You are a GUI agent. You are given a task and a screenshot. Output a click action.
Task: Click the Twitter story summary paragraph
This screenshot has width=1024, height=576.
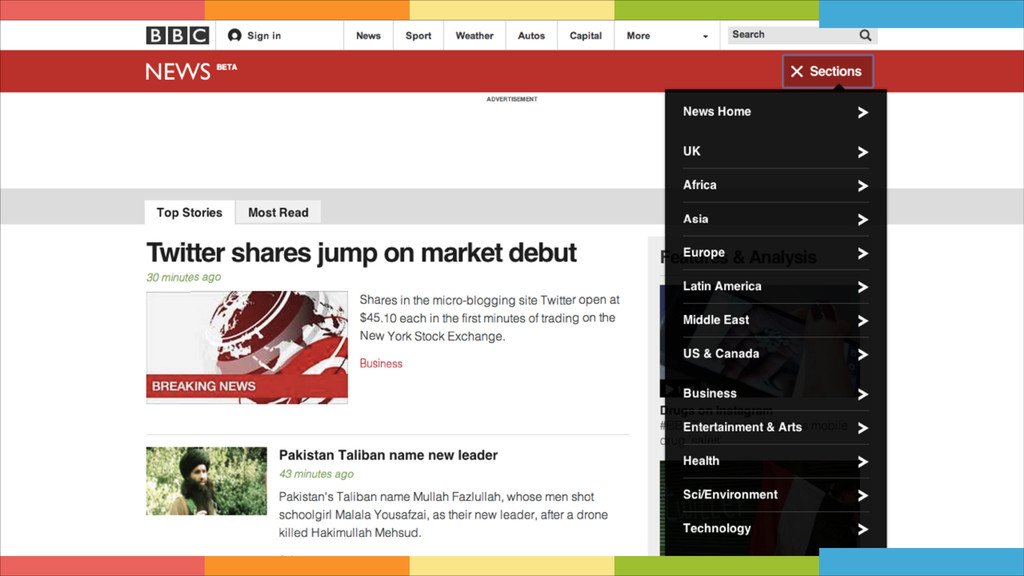(490, 318)
